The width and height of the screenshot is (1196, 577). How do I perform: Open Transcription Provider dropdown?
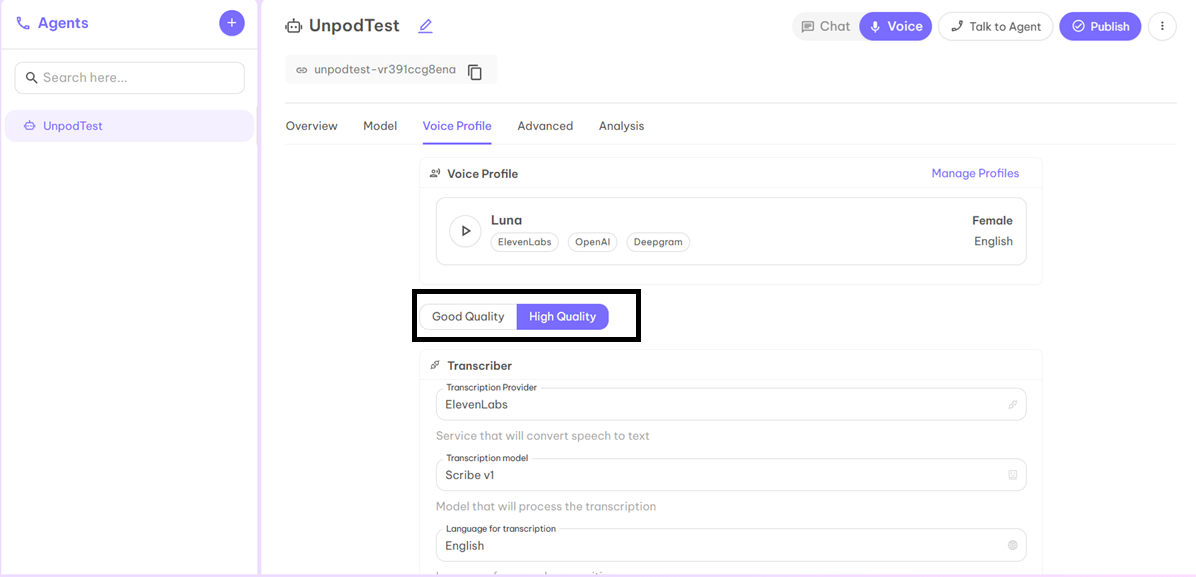(731, 405)
